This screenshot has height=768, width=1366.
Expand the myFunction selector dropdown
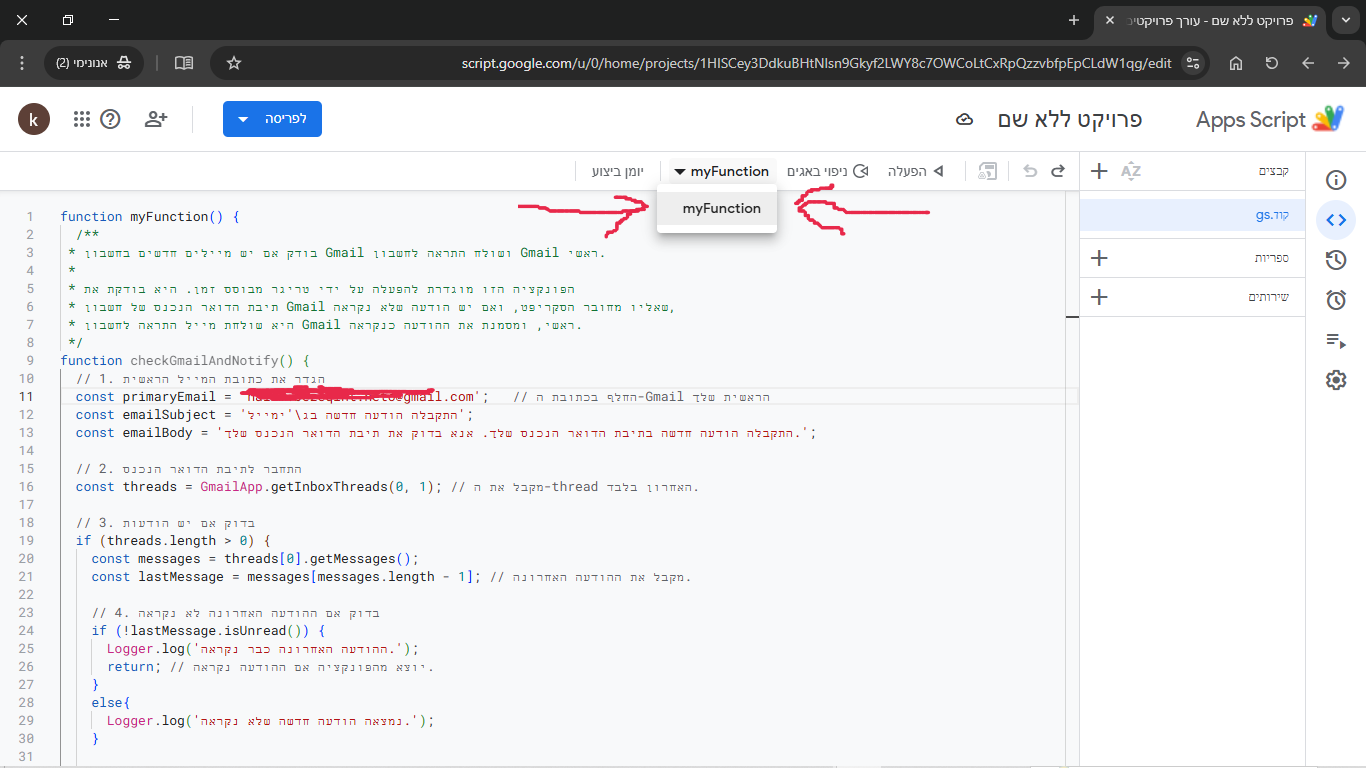point(721,171)
